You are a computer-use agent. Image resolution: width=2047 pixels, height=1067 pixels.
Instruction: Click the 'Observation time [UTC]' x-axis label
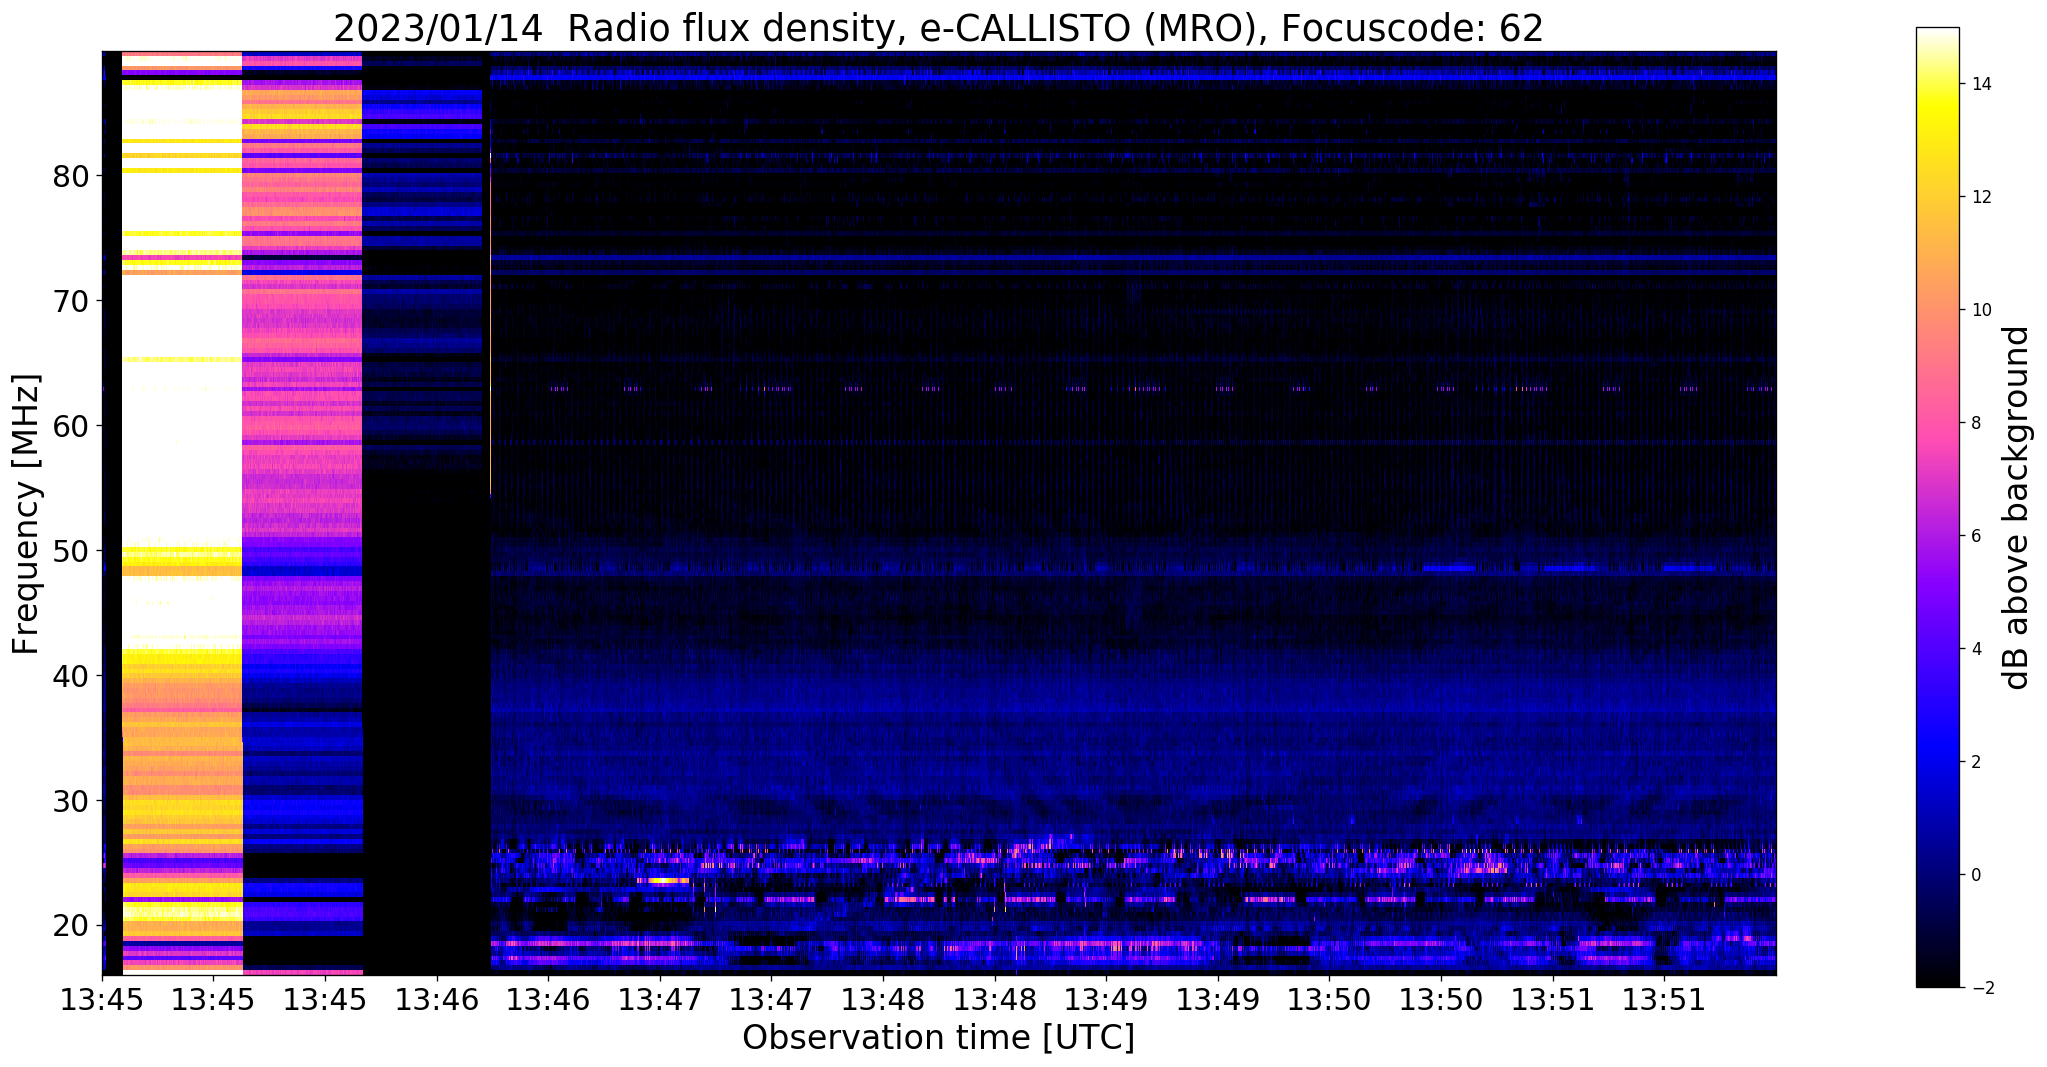[938, 1038]
